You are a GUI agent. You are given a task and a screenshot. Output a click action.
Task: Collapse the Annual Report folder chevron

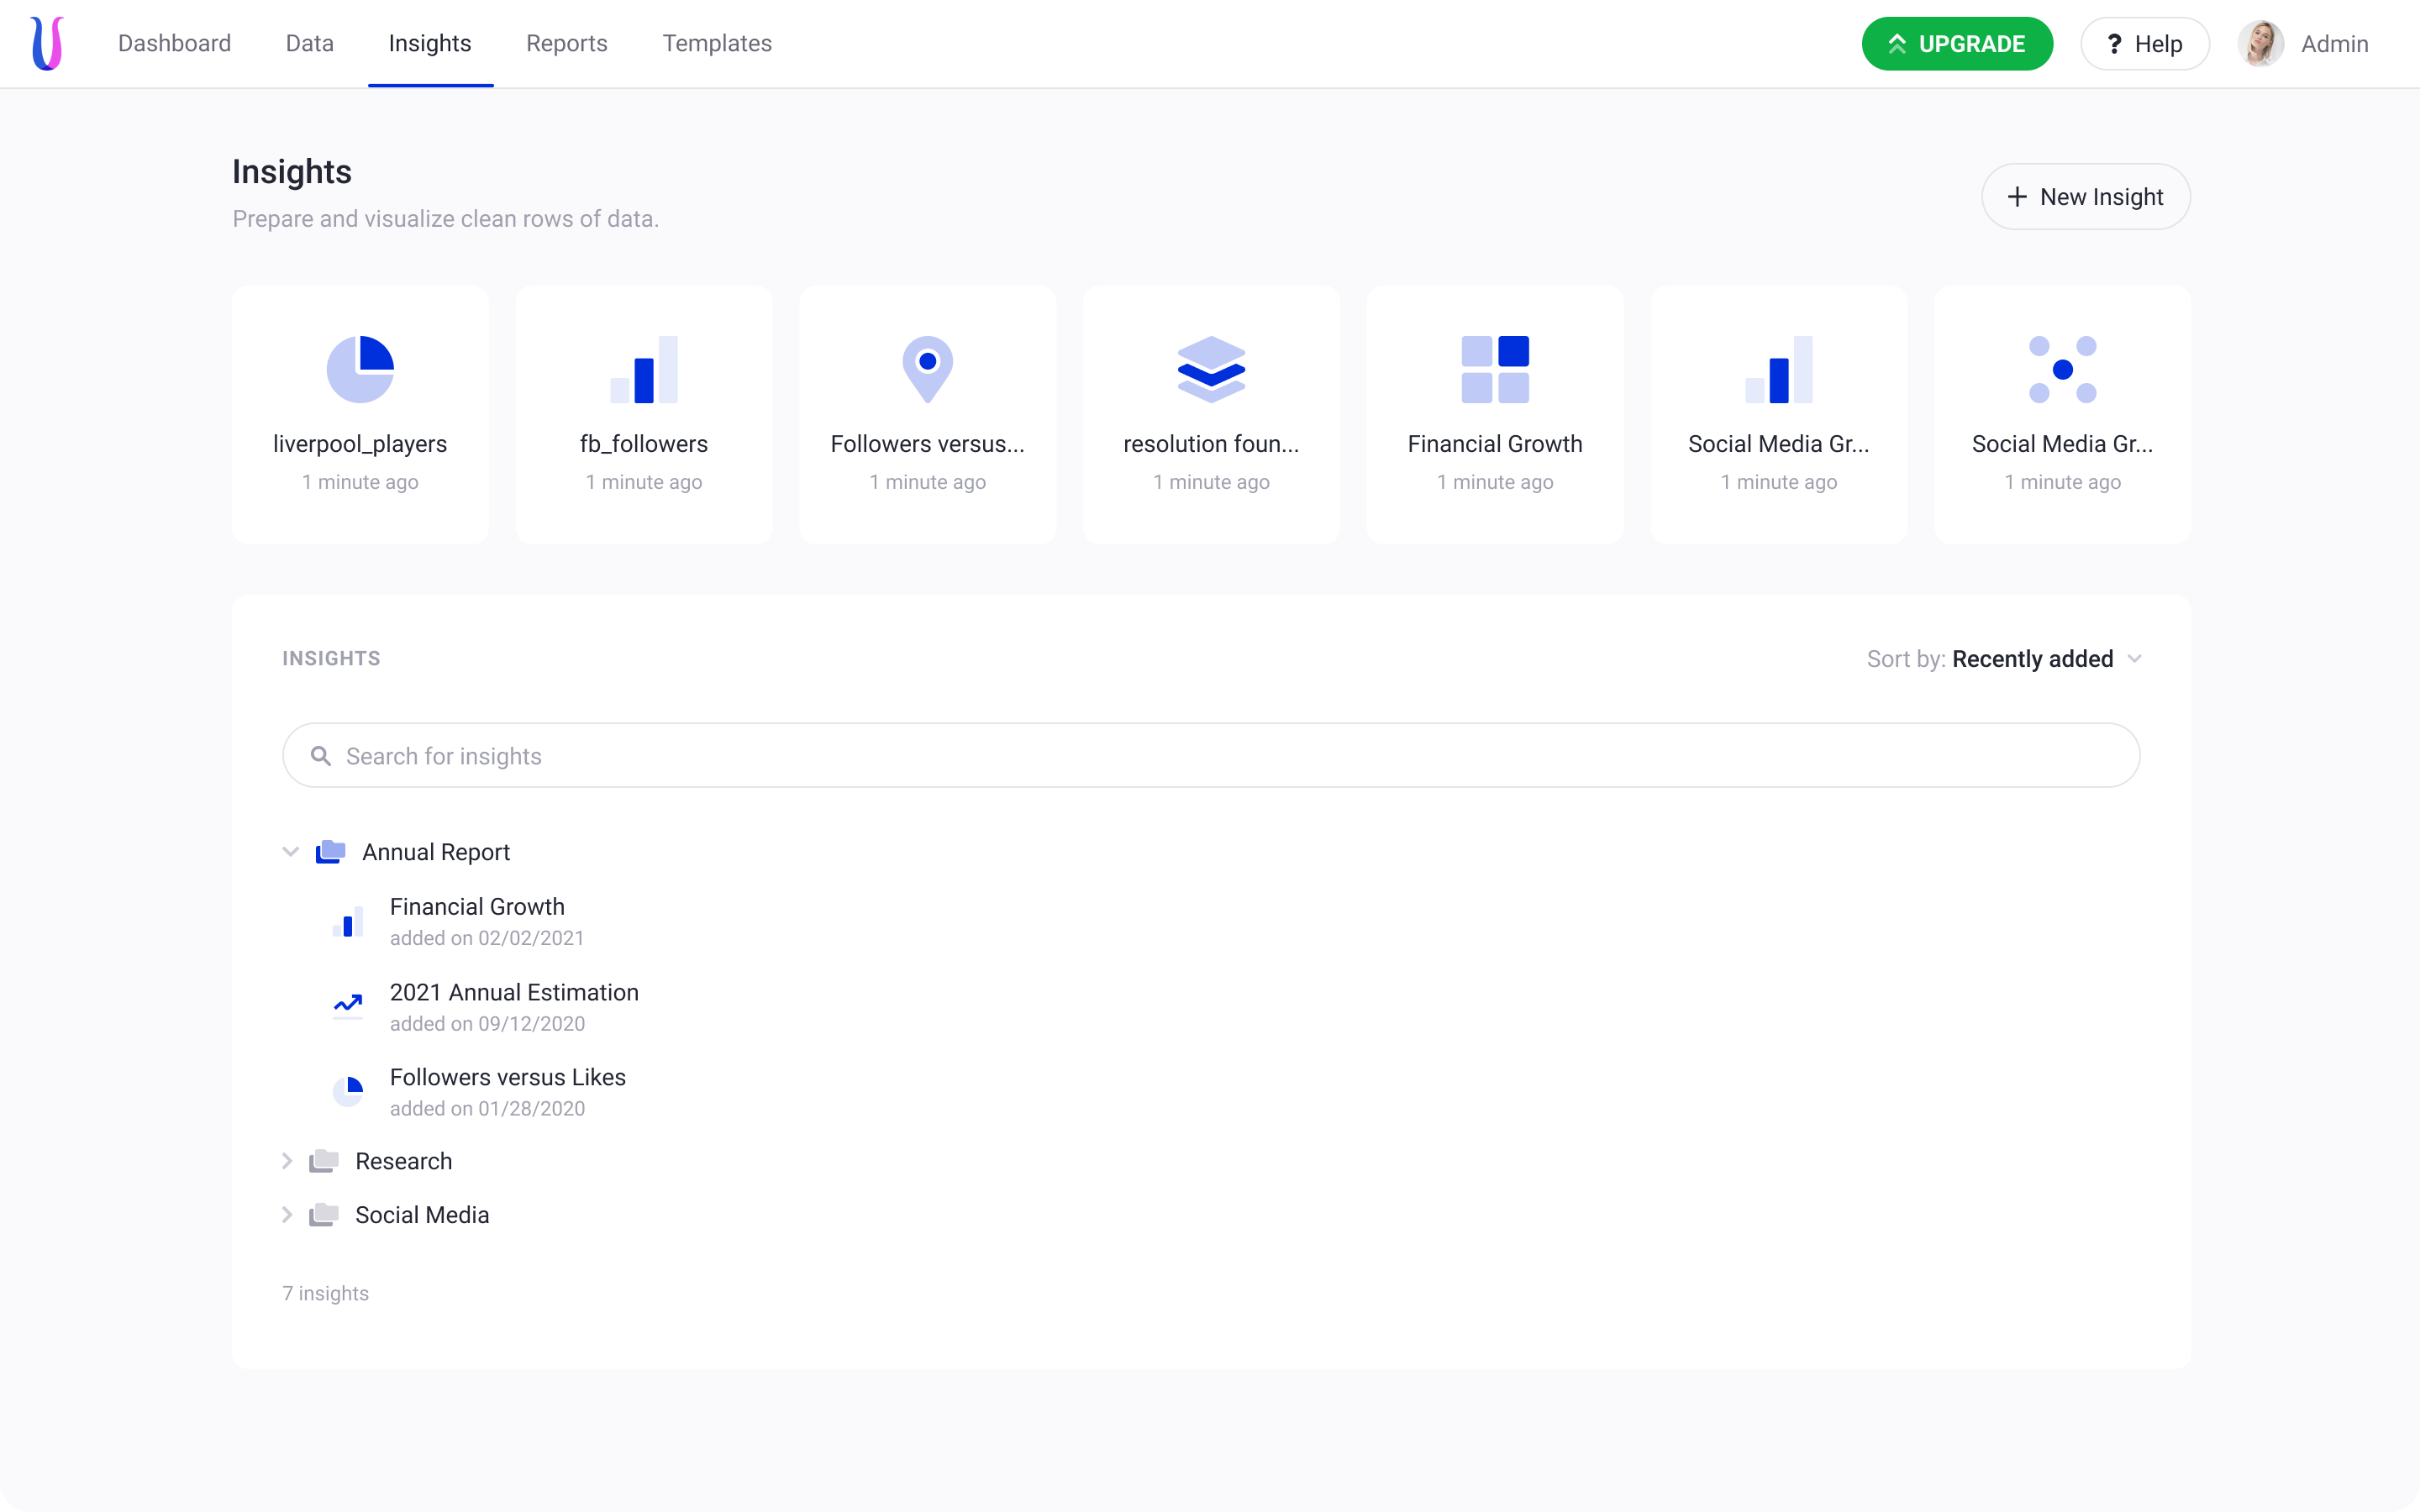point(290,852)
